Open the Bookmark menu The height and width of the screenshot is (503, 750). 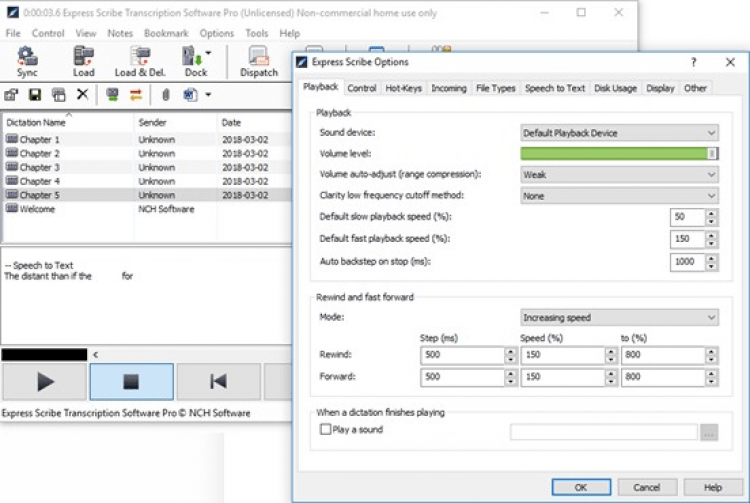(165, 33)
